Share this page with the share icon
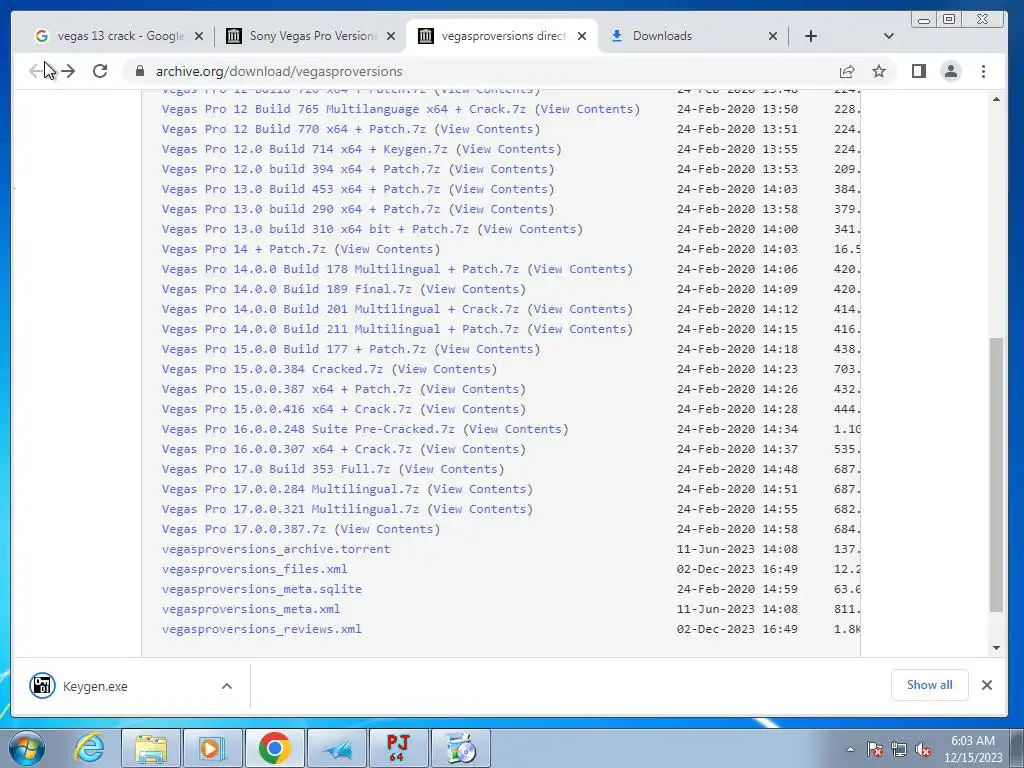 847,71
